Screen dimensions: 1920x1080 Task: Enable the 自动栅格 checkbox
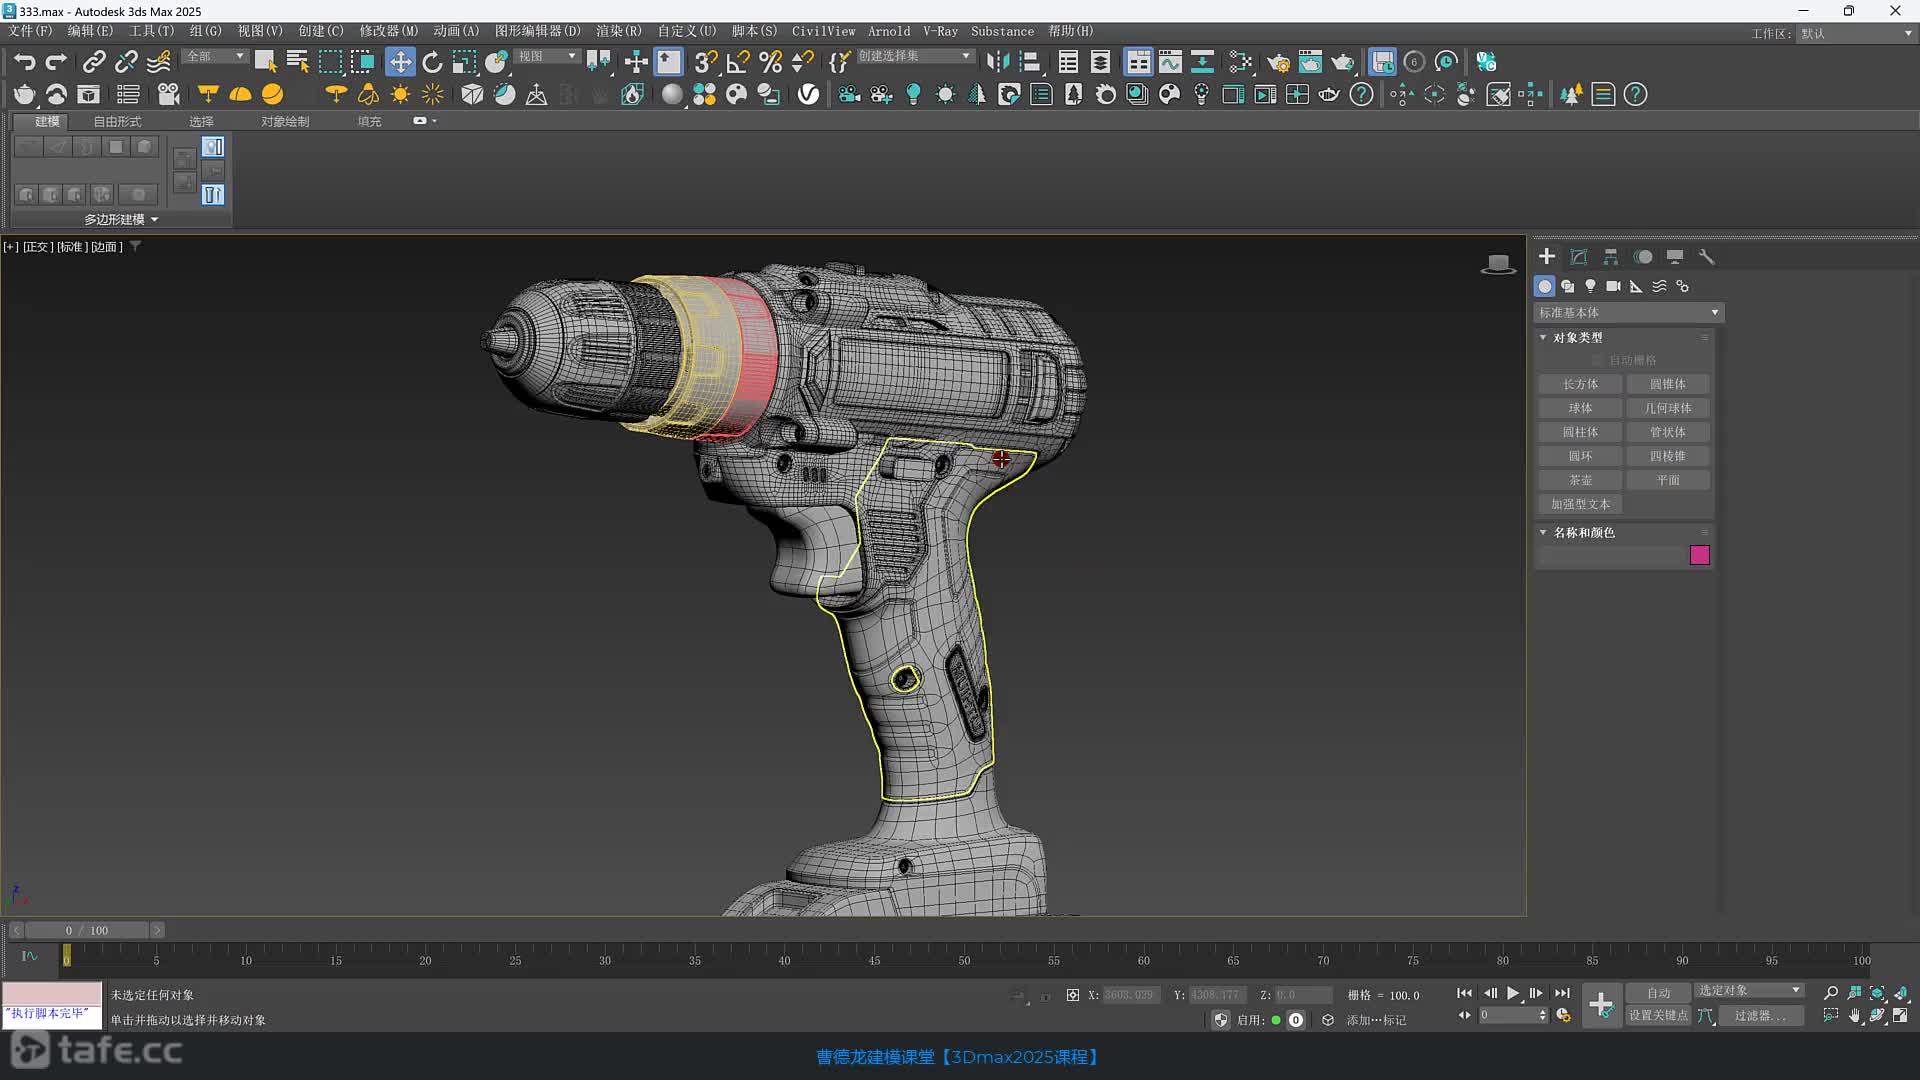[1598, 360]
